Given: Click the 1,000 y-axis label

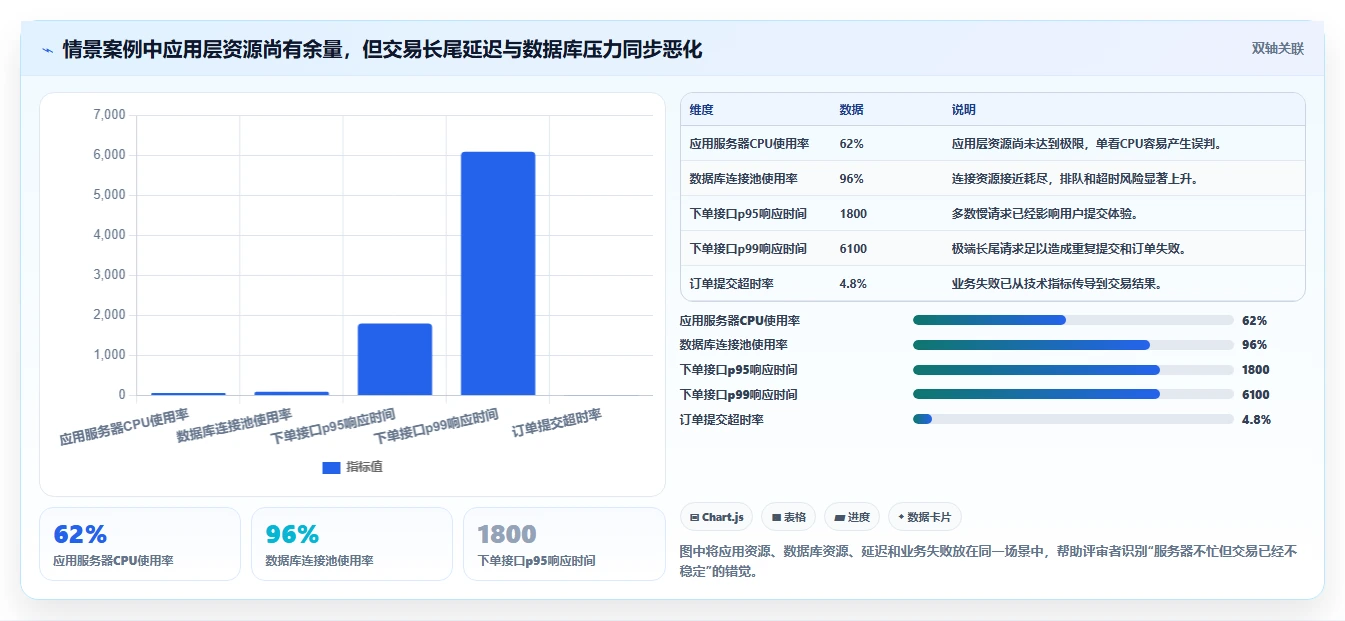Looking at the screenshot, I should [109, 355].
